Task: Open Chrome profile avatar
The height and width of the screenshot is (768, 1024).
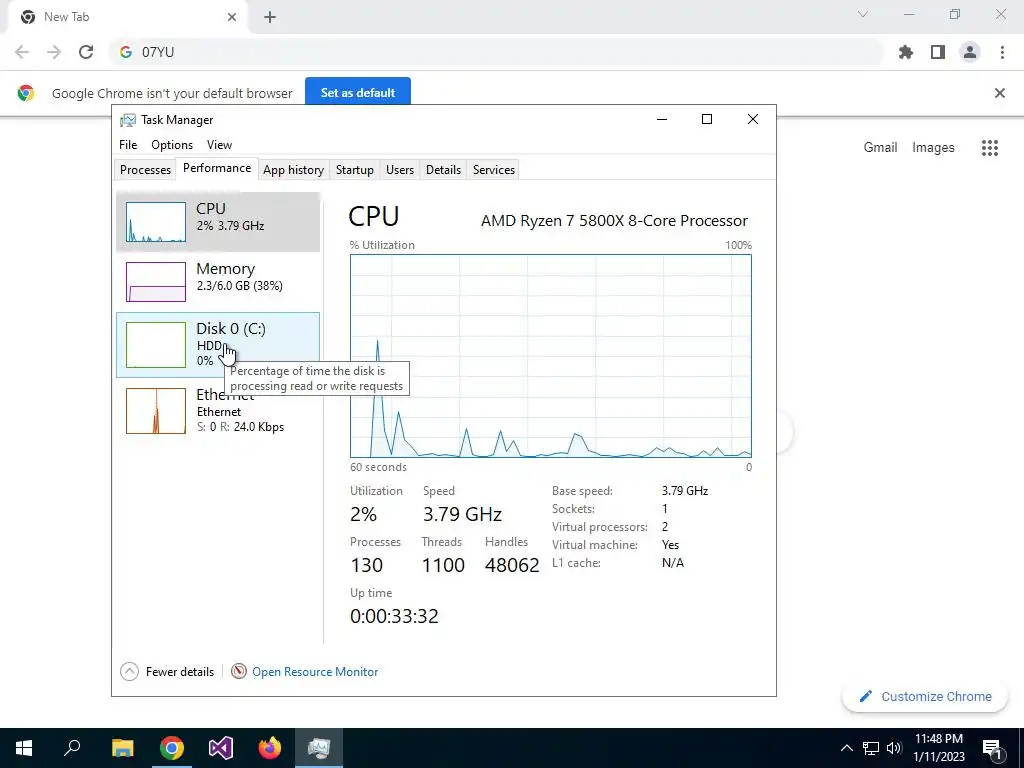Action: [970, 52]
